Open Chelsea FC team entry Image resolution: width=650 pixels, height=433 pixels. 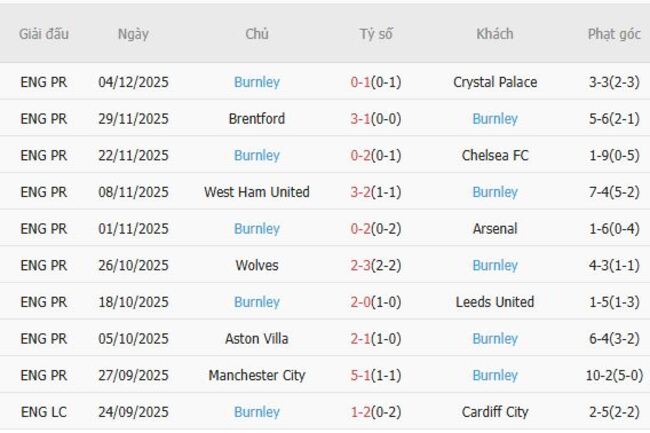[x=495, y=155]
